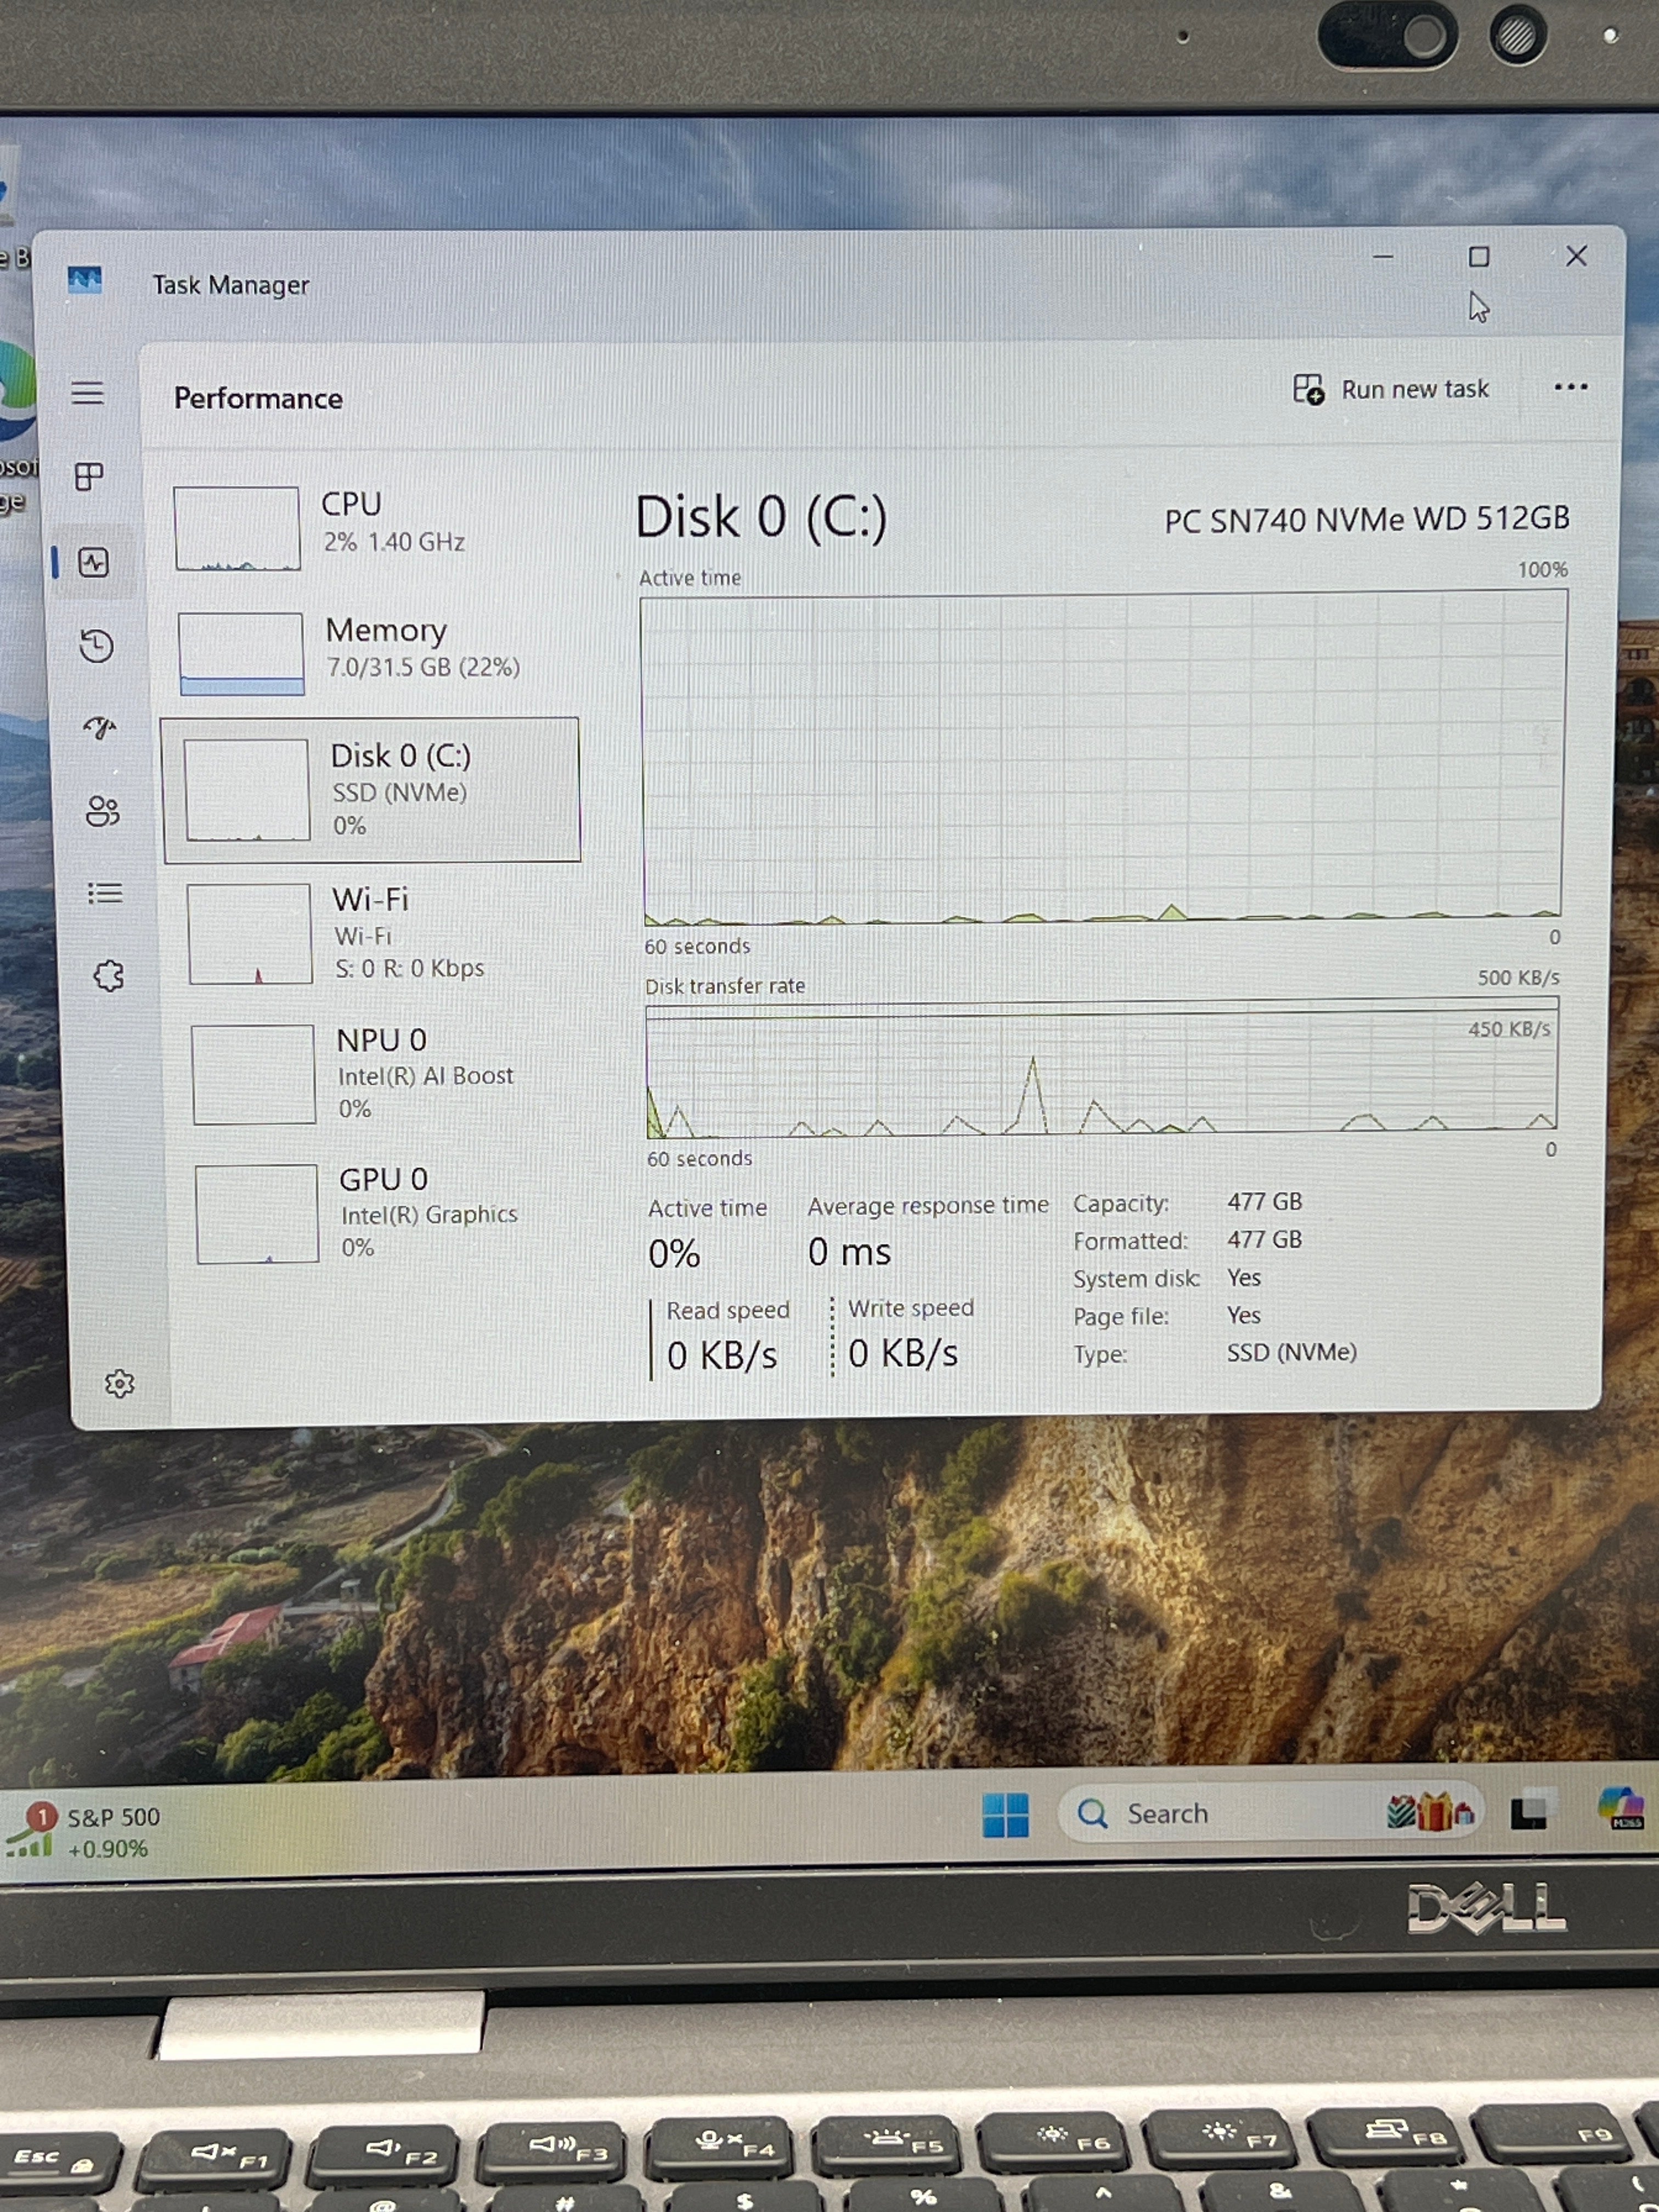Open the Services page puzzle icon
This screenshot has height=2212, width=1659.
(109, 976)
